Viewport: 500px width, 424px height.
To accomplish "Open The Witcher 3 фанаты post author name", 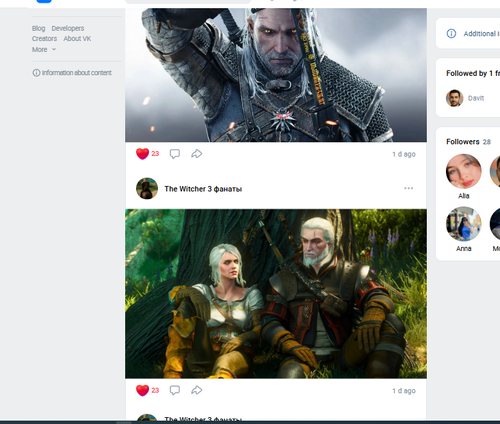I will tap(203, 189).
